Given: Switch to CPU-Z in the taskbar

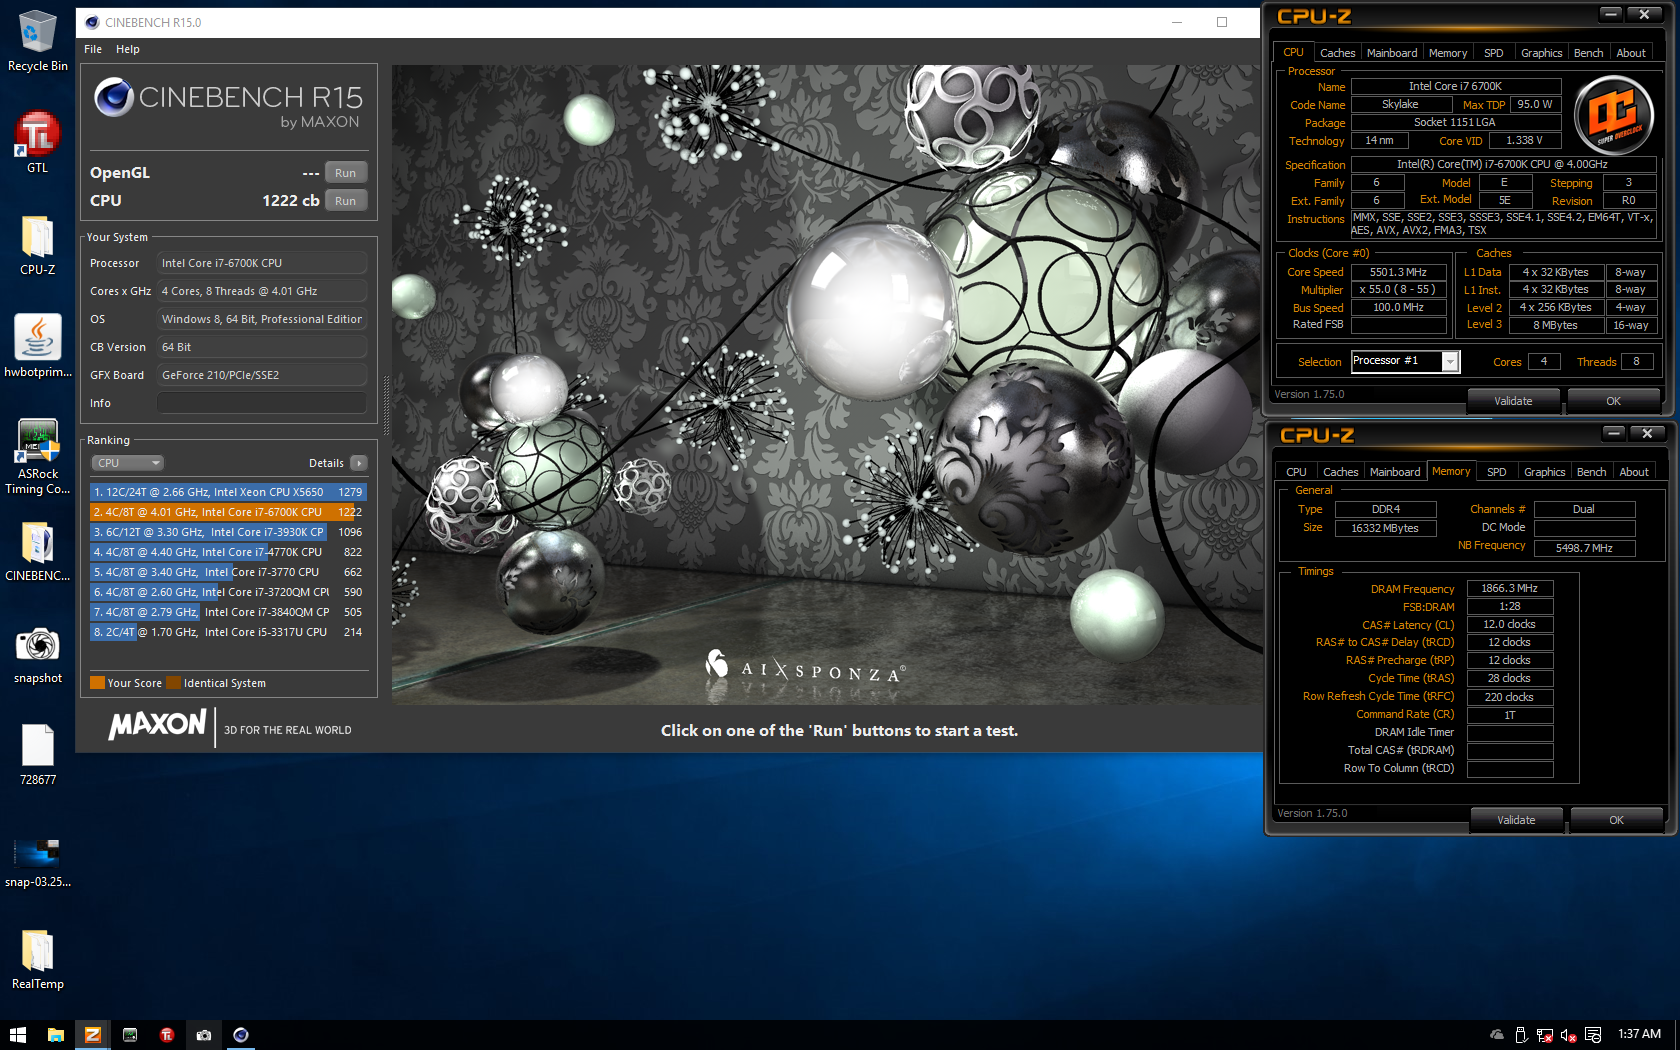Looking at the screenshot, I should tap(93, 1035).
